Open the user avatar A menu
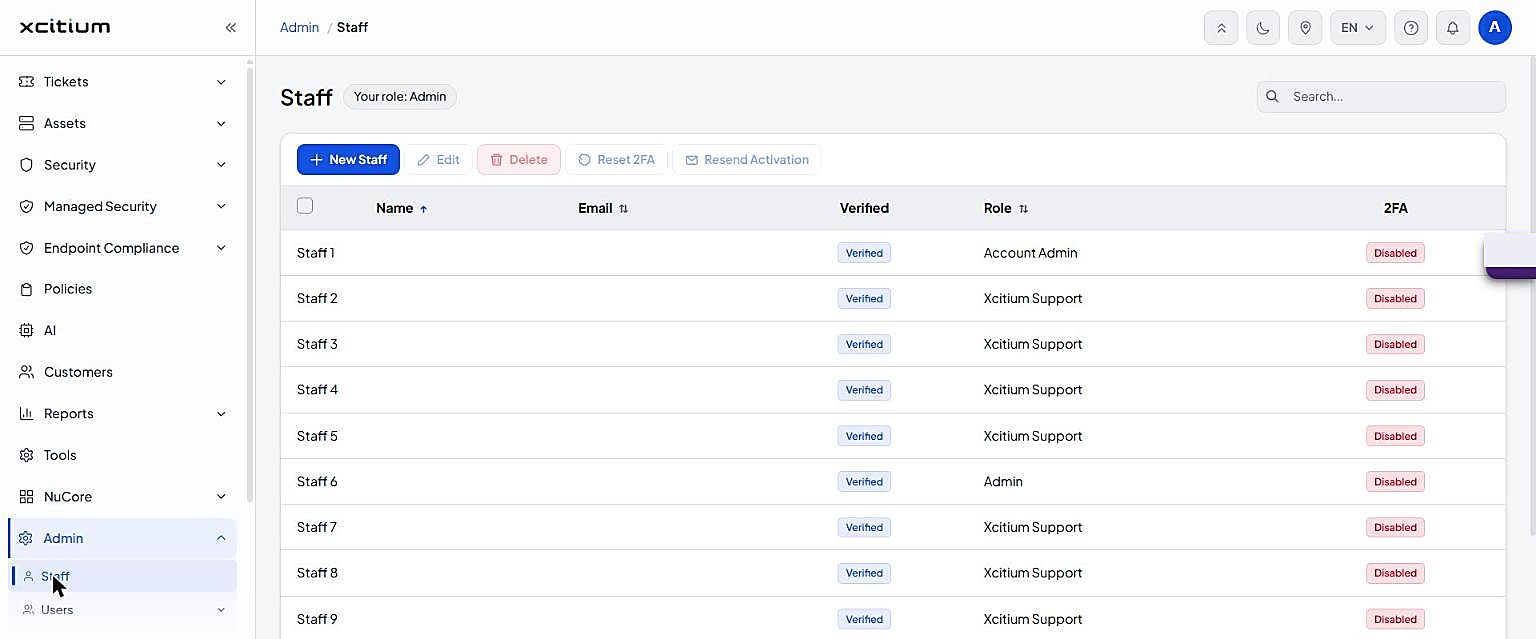 (1495, 28)
